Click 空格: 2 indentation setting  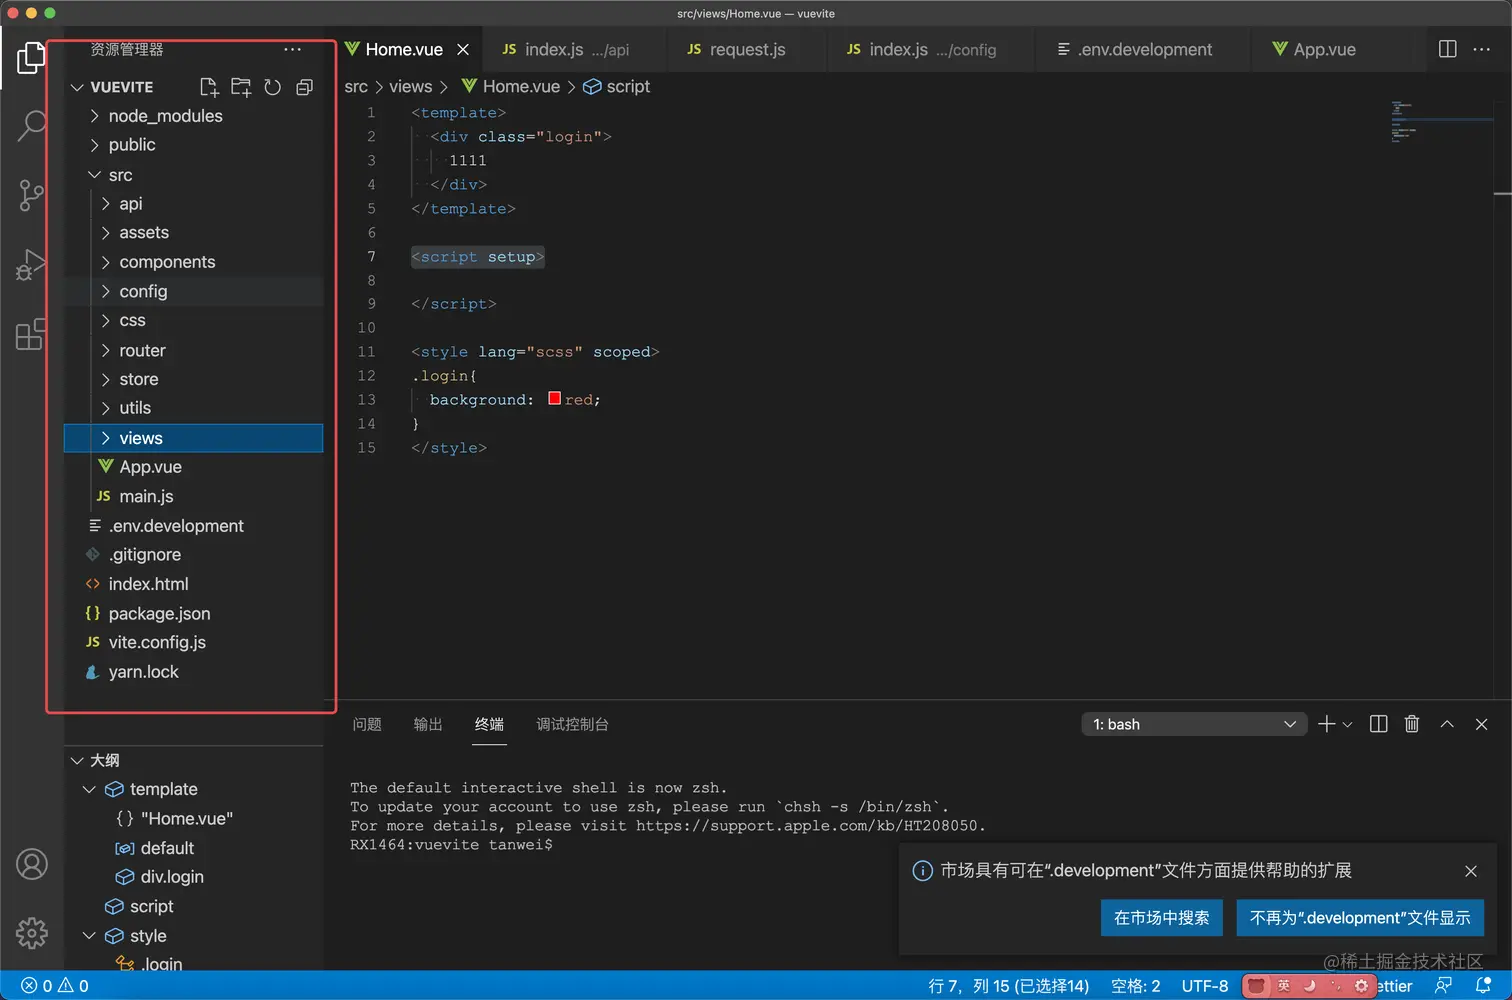coord(1136,986)
